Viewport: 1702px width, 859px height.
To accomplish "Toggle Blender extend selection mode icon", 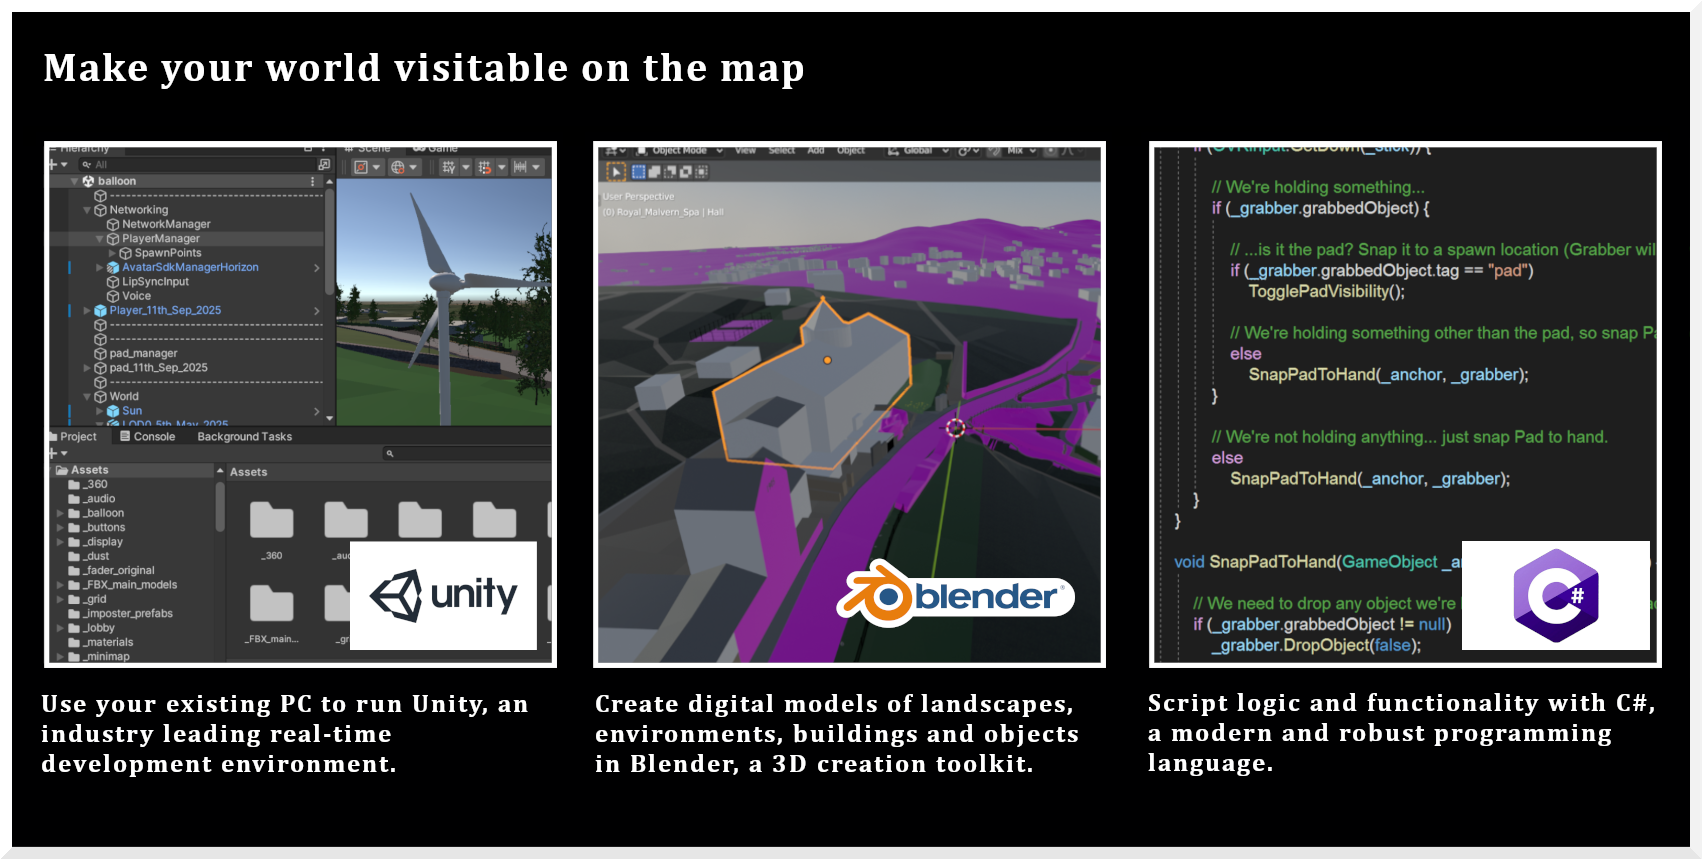I will 655,172.
